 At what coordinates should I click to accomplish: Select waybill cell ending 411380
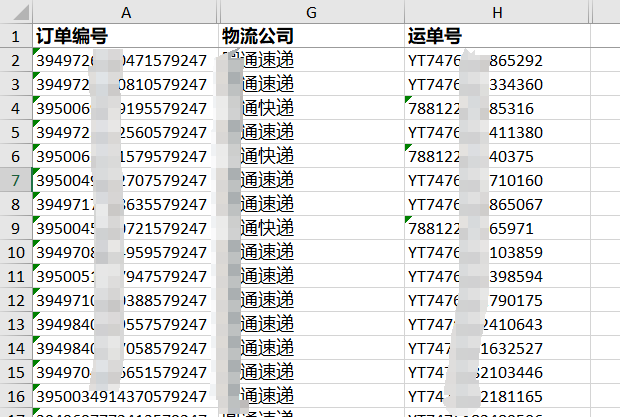(497, 132)
